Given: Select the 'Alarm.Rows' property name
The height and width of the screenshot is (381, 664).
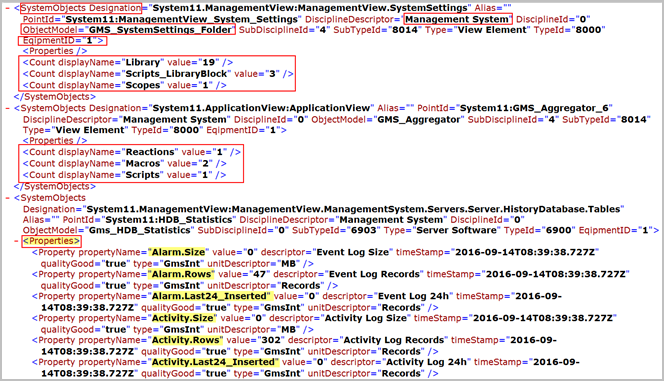Looking at the screenshot, I should click(181, 274).
